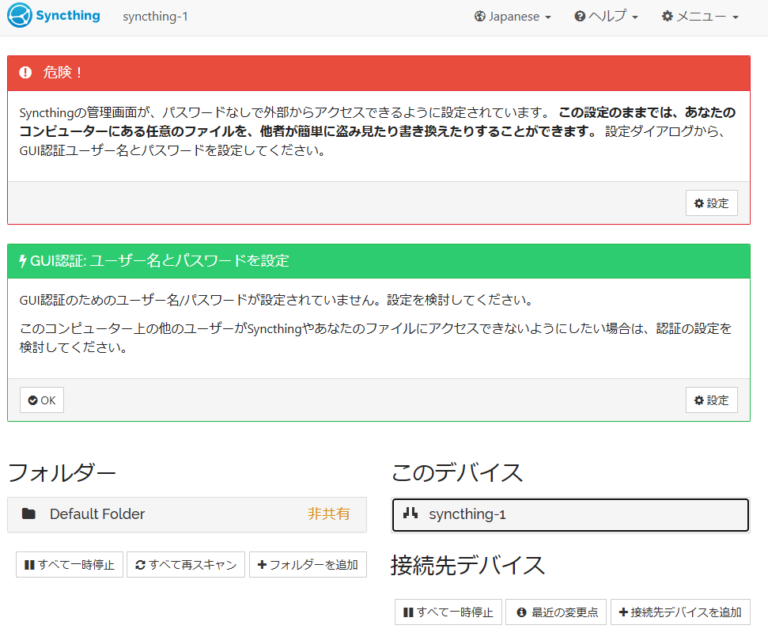This screenshot has height=629, width=768.
Task: Add a device with 接続先デバイスを追加
Action: [680, 612]
